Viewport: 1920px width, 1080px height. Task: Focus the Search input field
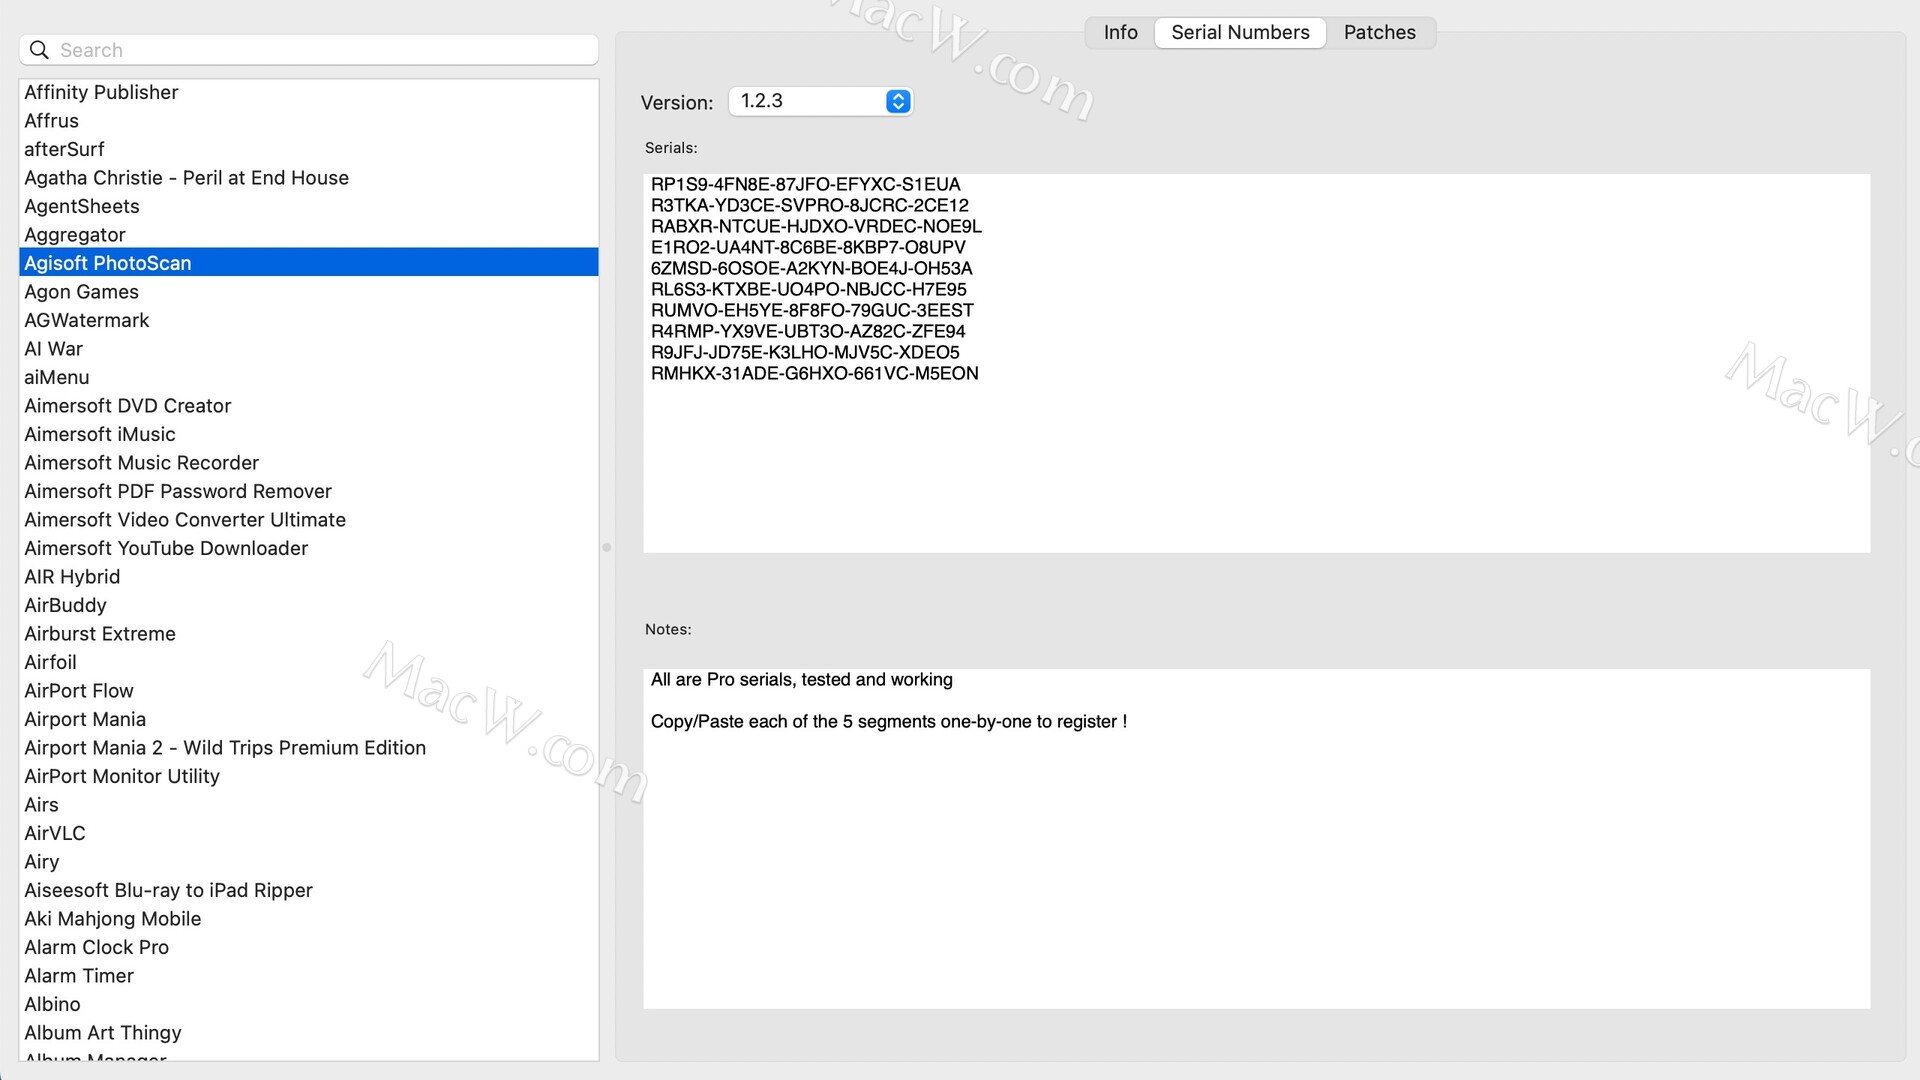click(x=309, y=50)
